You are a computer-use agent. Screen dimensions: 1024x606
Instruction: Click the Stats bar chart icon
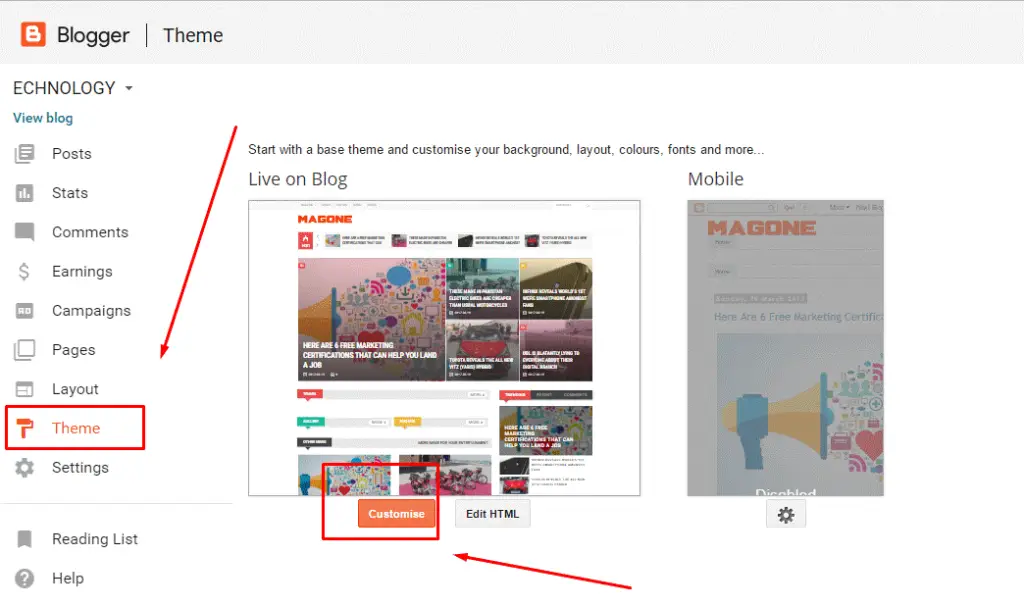pos(24,193)
